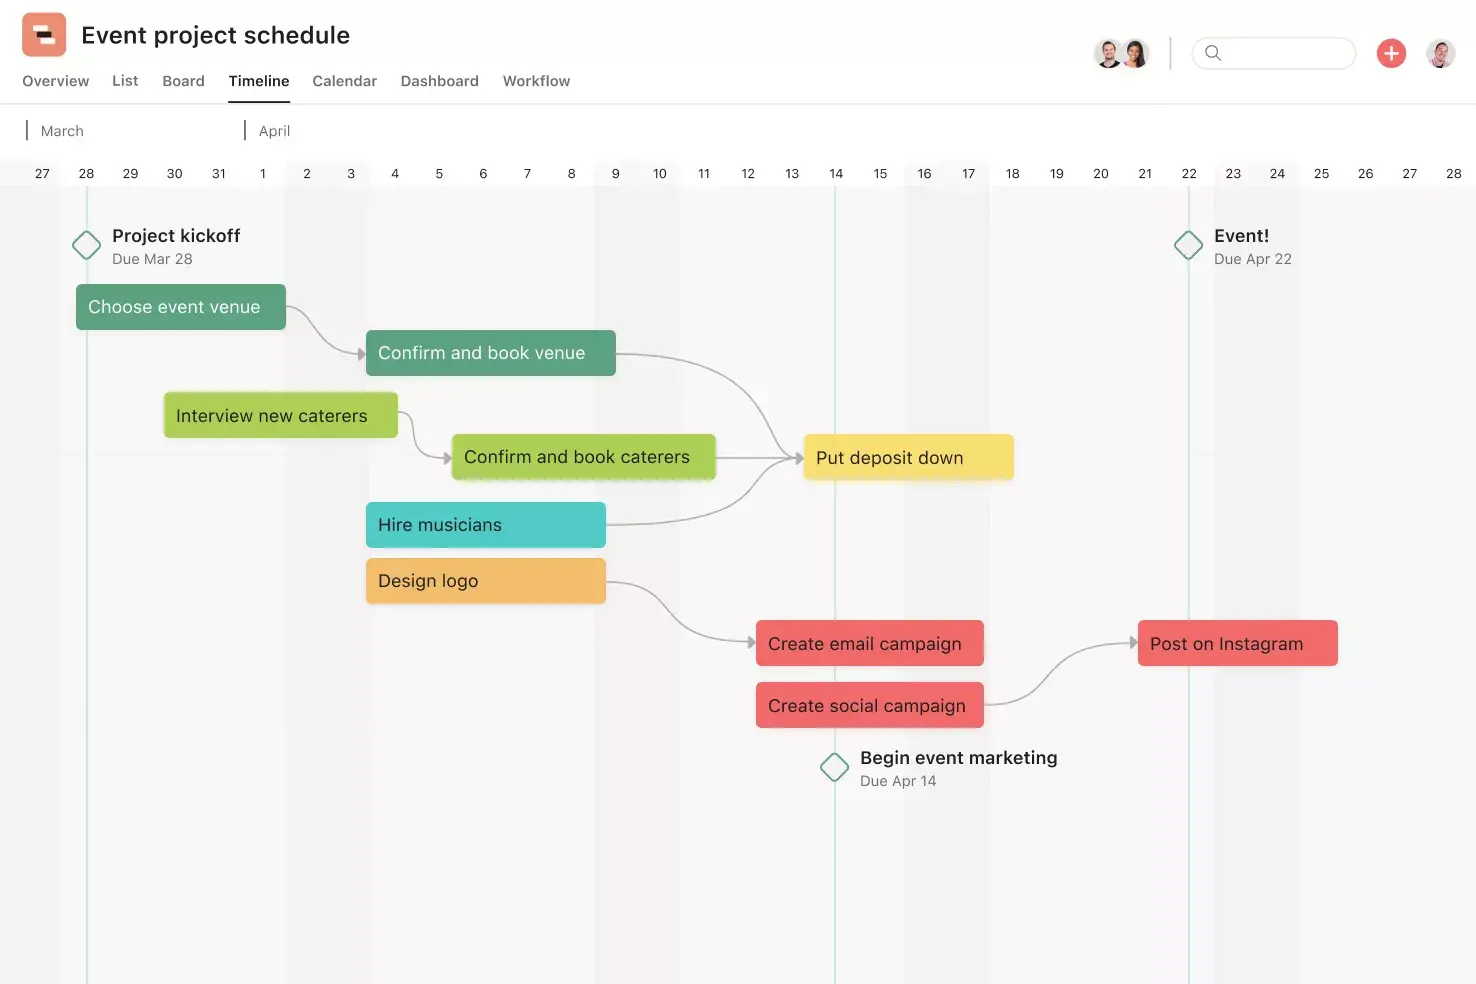Click the Project kickoff milestone diamond
This screenshot has width=1476, height=984.
point(86,245)
